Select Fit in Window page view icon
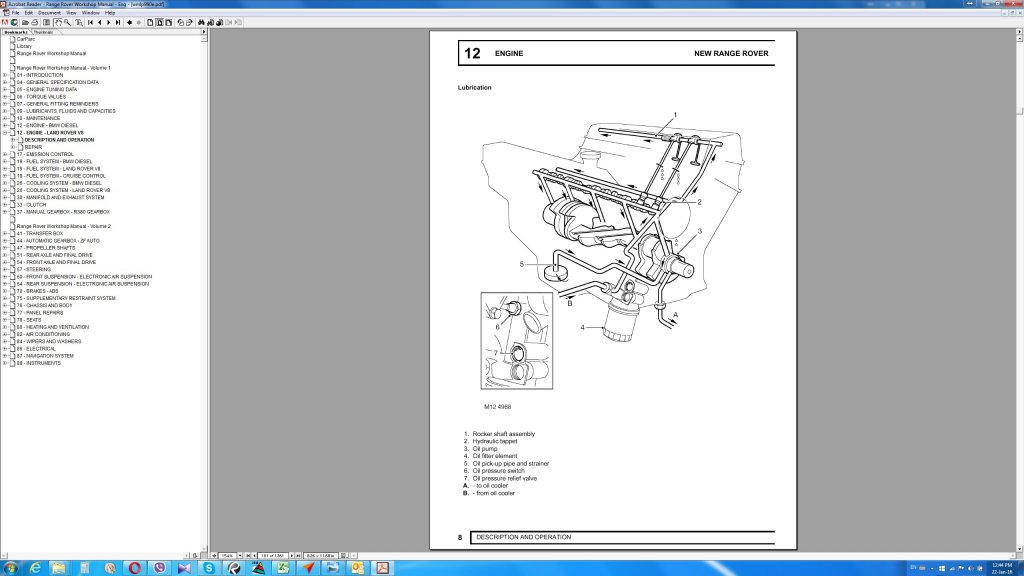The image size is (1024, 576). [159, 22]
